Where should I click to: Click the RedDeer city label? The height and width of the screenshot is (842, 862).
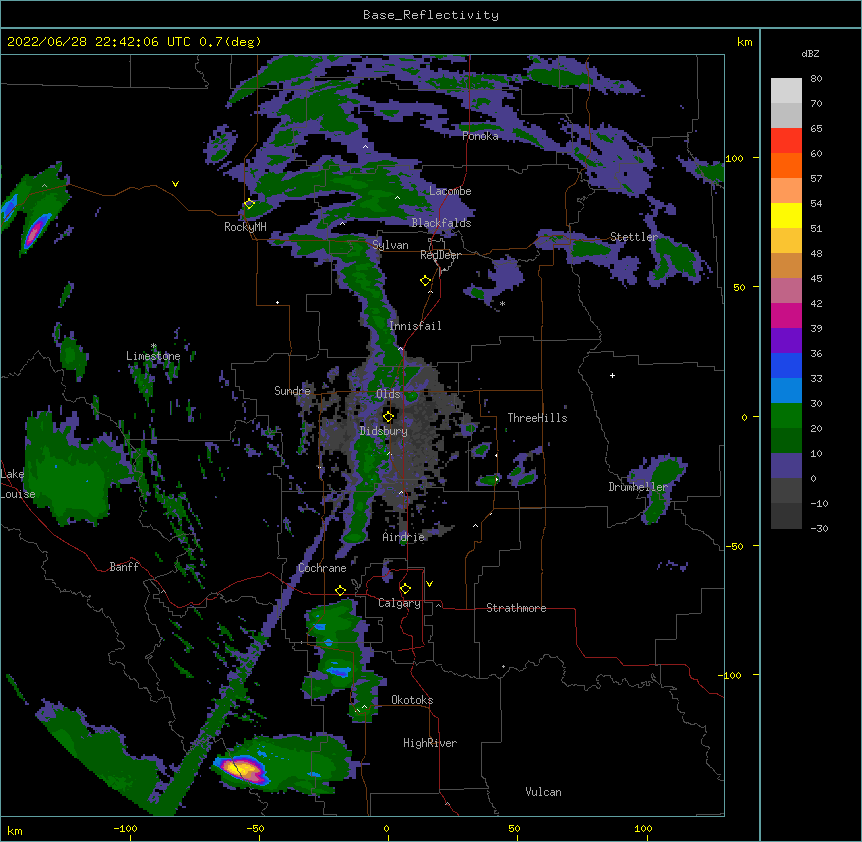coord(440,255)
